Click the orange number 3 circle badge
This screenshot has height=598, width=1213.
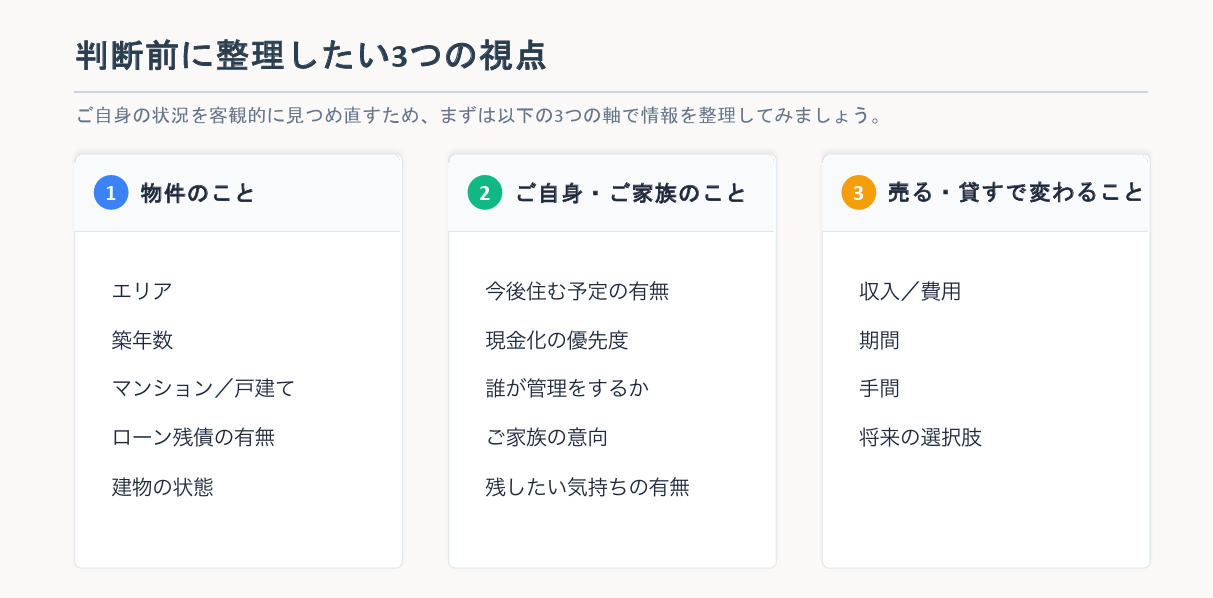click(x=859, y=193)
